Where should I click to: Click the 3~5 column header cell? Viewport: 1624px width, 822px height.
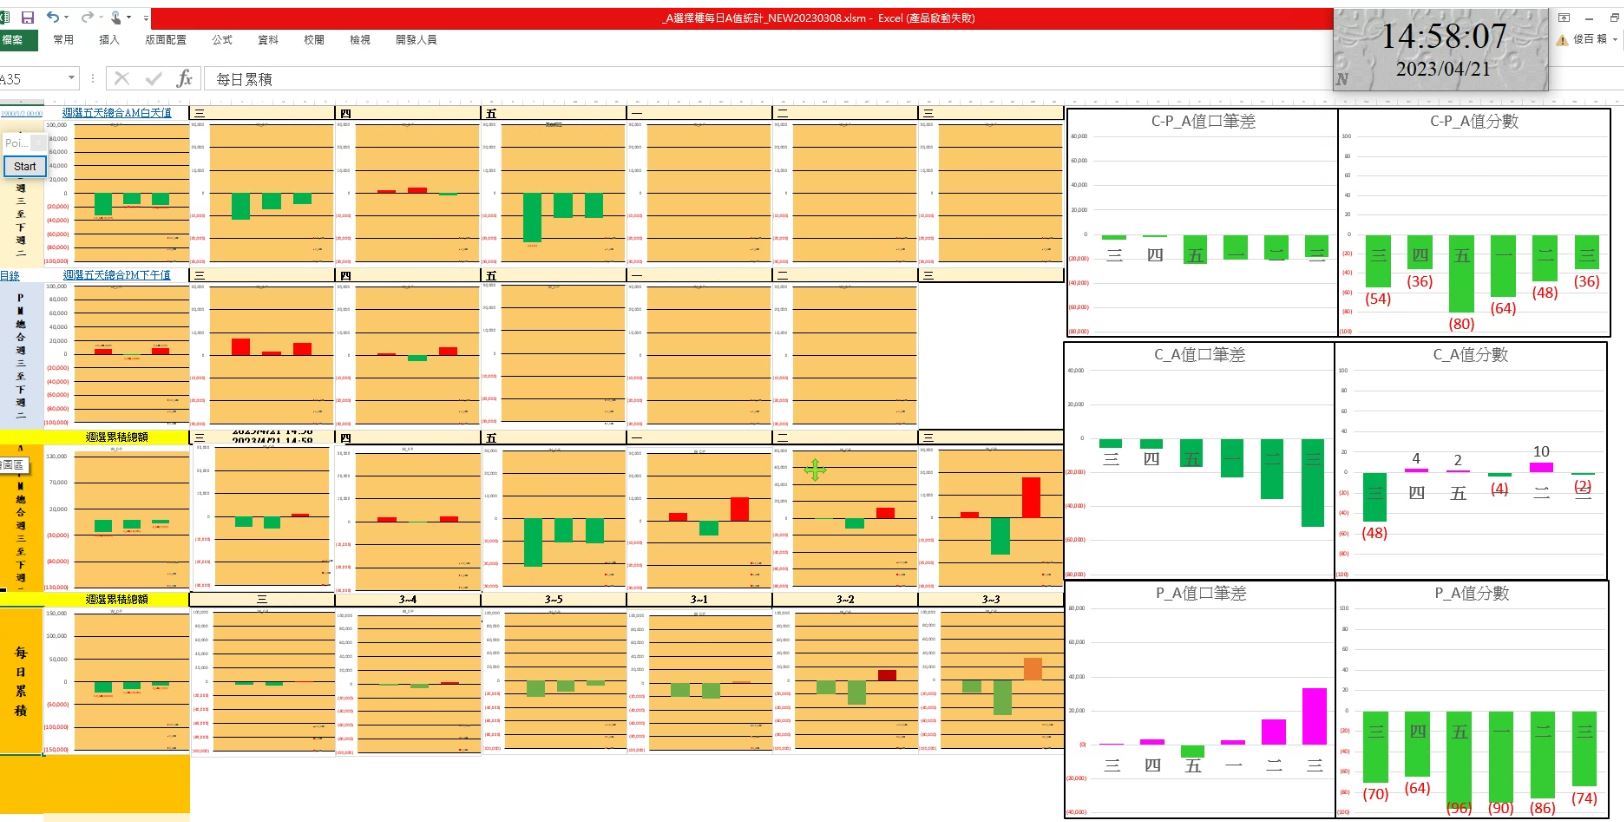coord(554,600)
